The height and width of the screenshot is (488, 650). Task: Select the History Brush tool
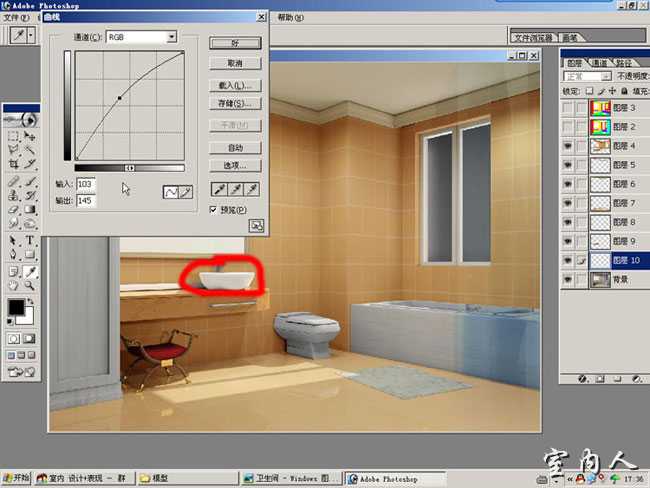click(29, 195)
